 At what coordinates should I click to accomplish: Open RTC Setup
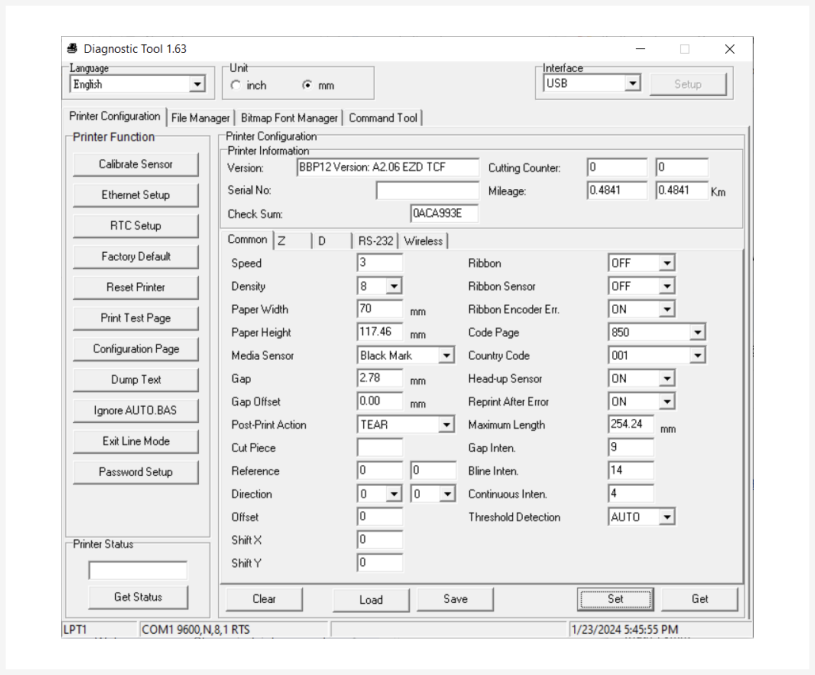136,226
